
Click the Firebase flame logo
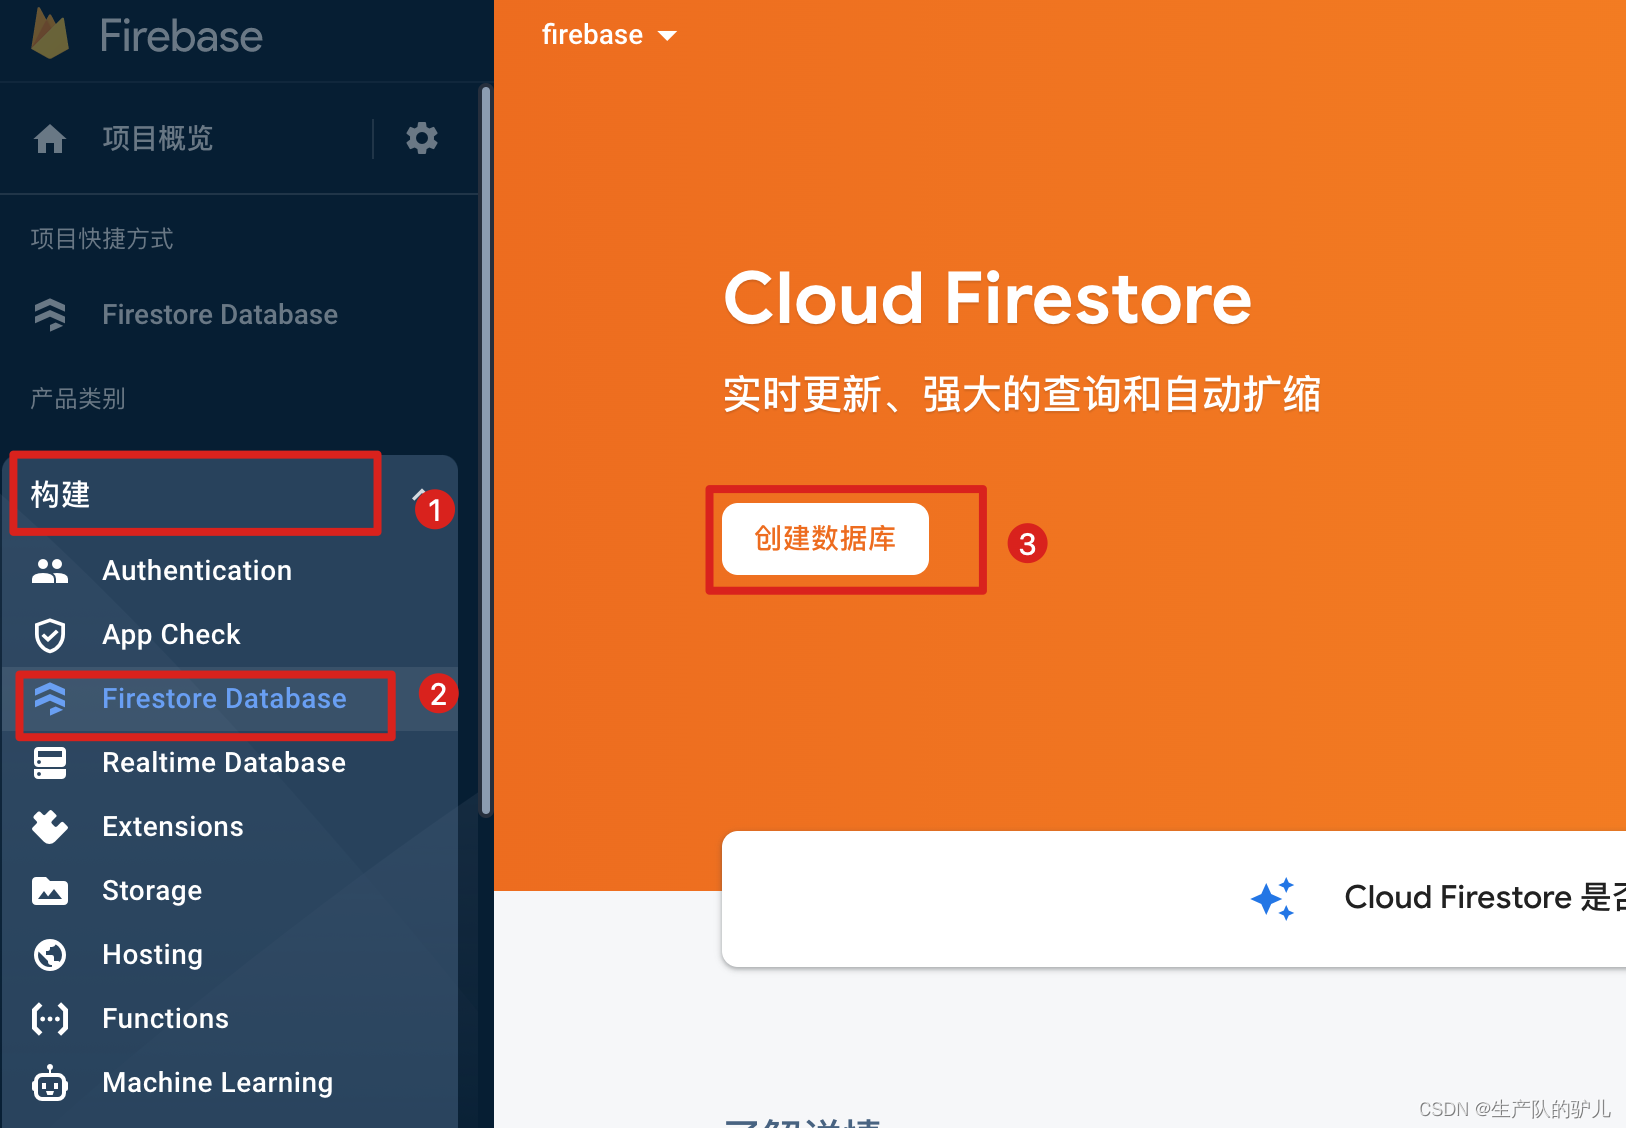point(50,33)
